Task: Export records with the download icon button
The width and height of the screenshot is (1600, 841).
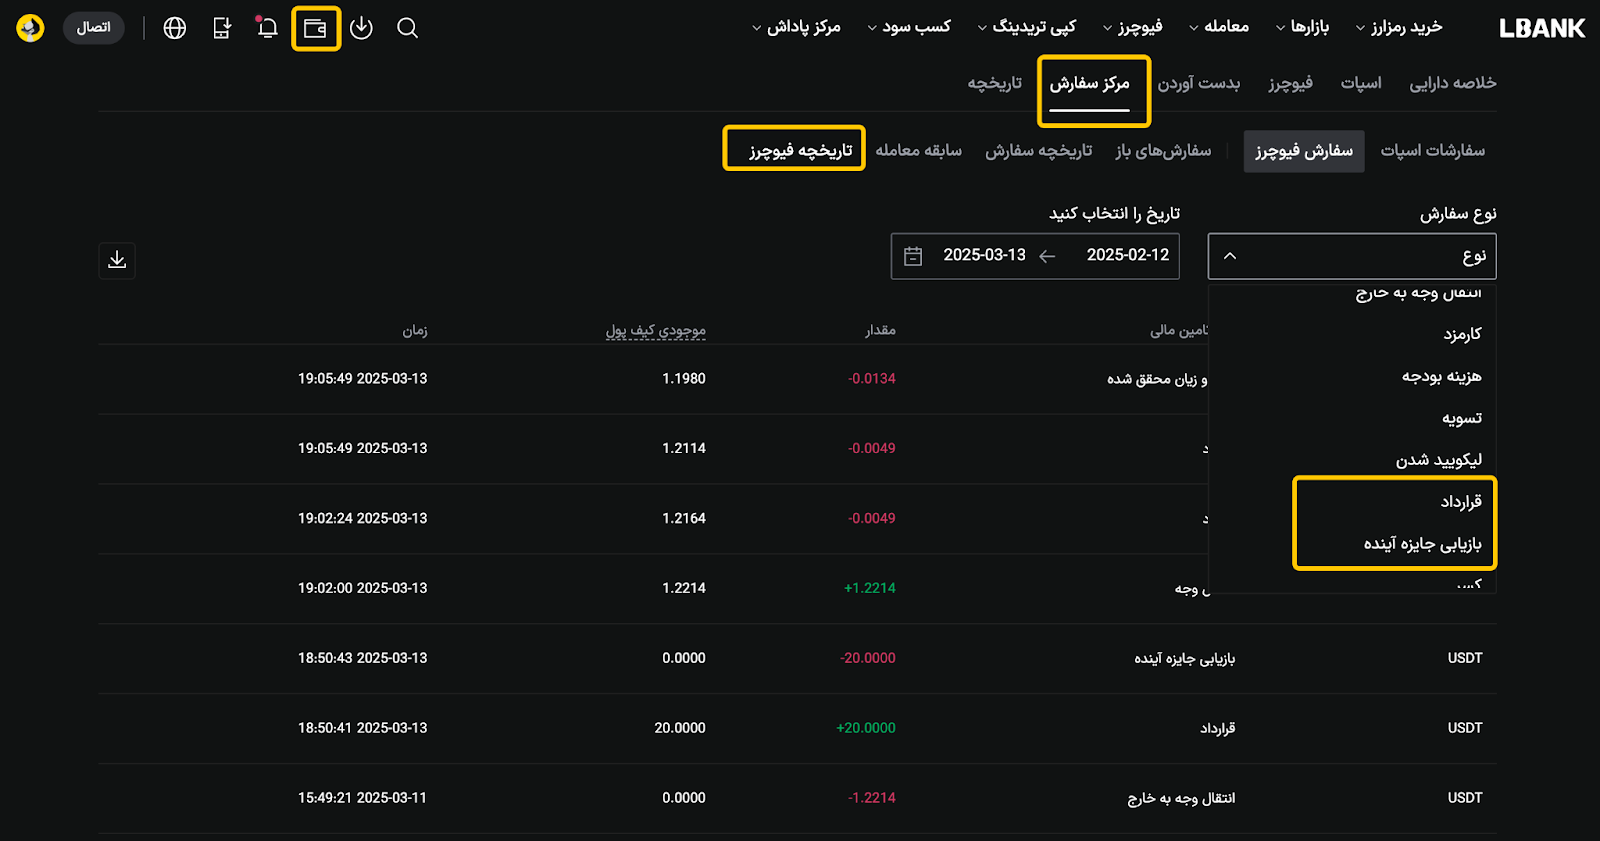Action: coord(117,260)
